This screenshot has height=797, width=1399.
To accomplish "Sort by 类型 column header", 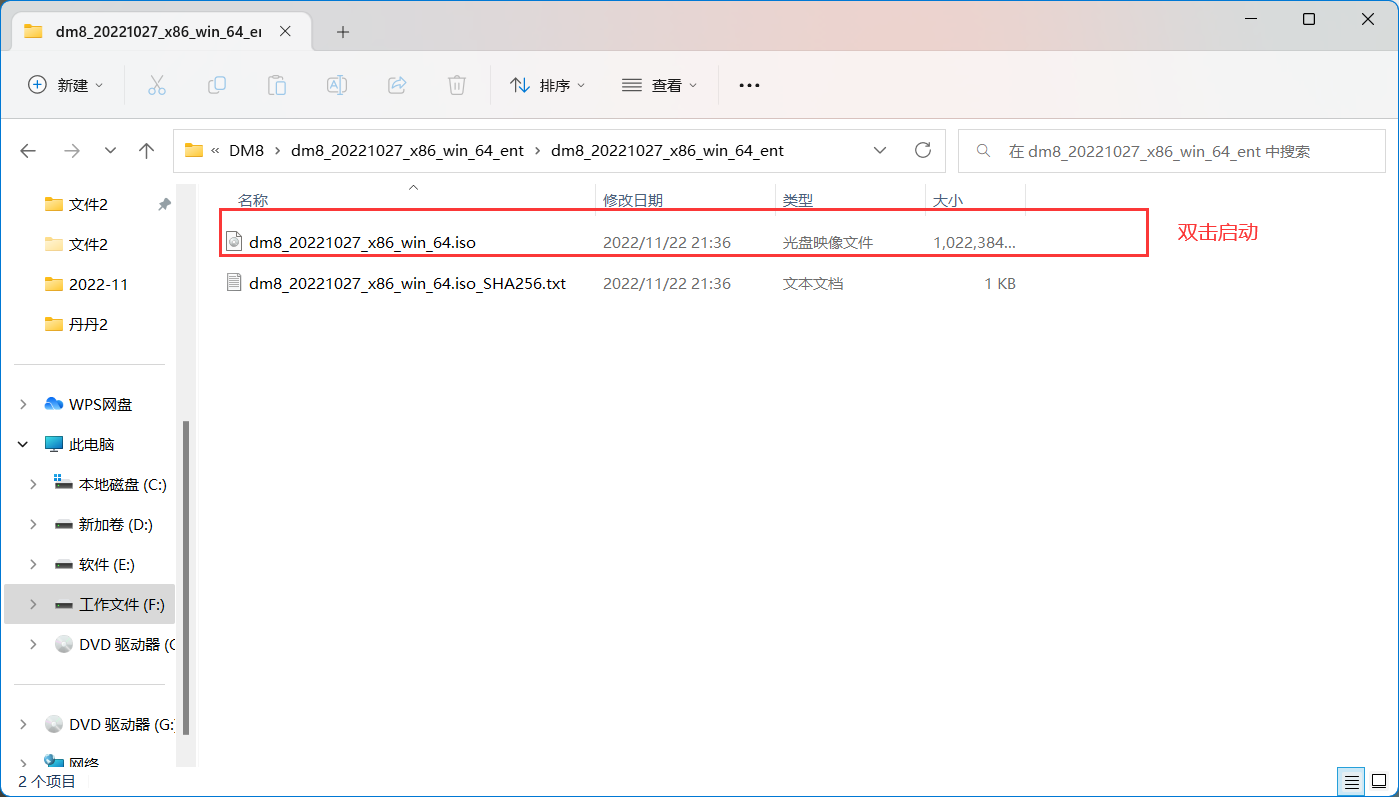I will tap(797, 201).
